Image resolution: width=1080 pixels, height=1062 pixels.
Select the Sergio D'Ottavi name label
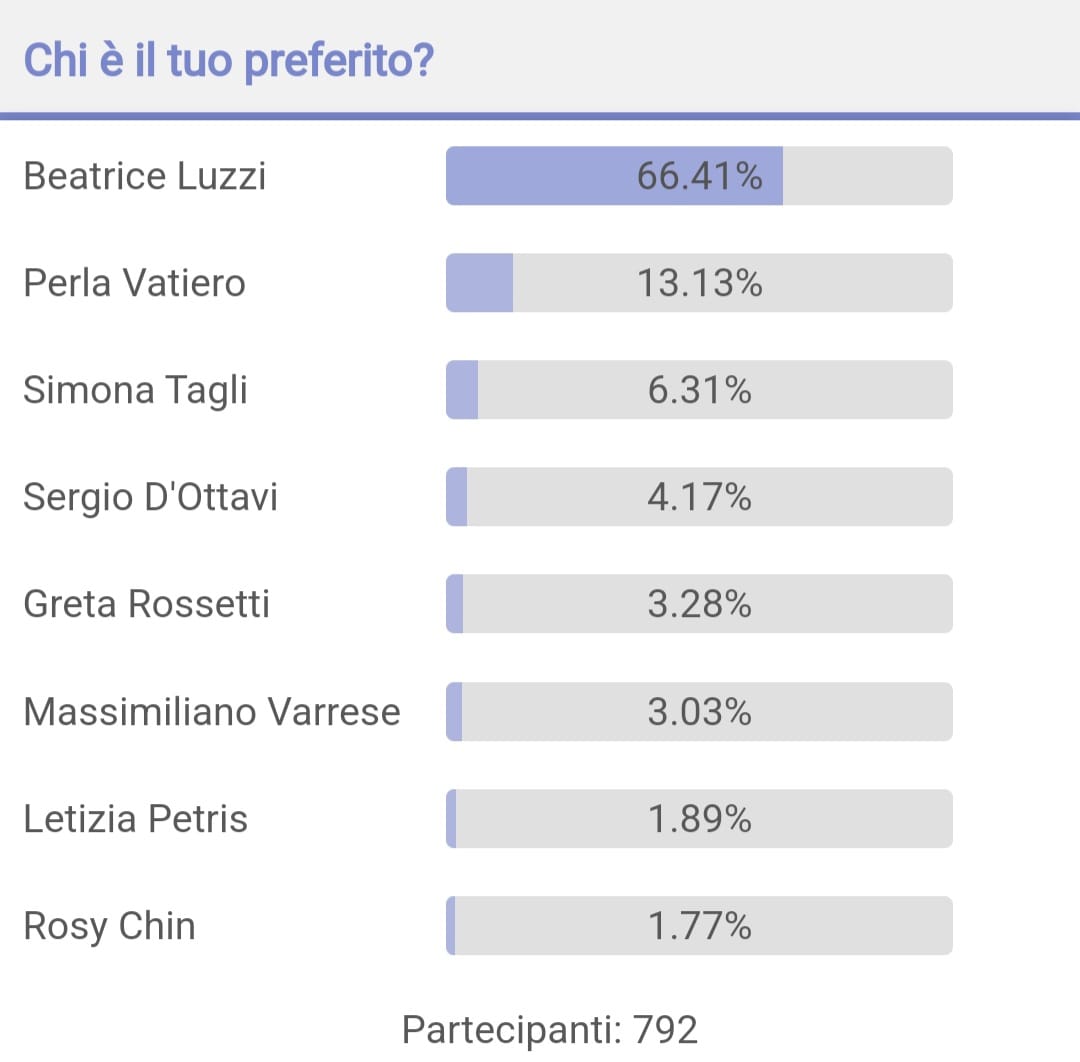click(150, 497)
